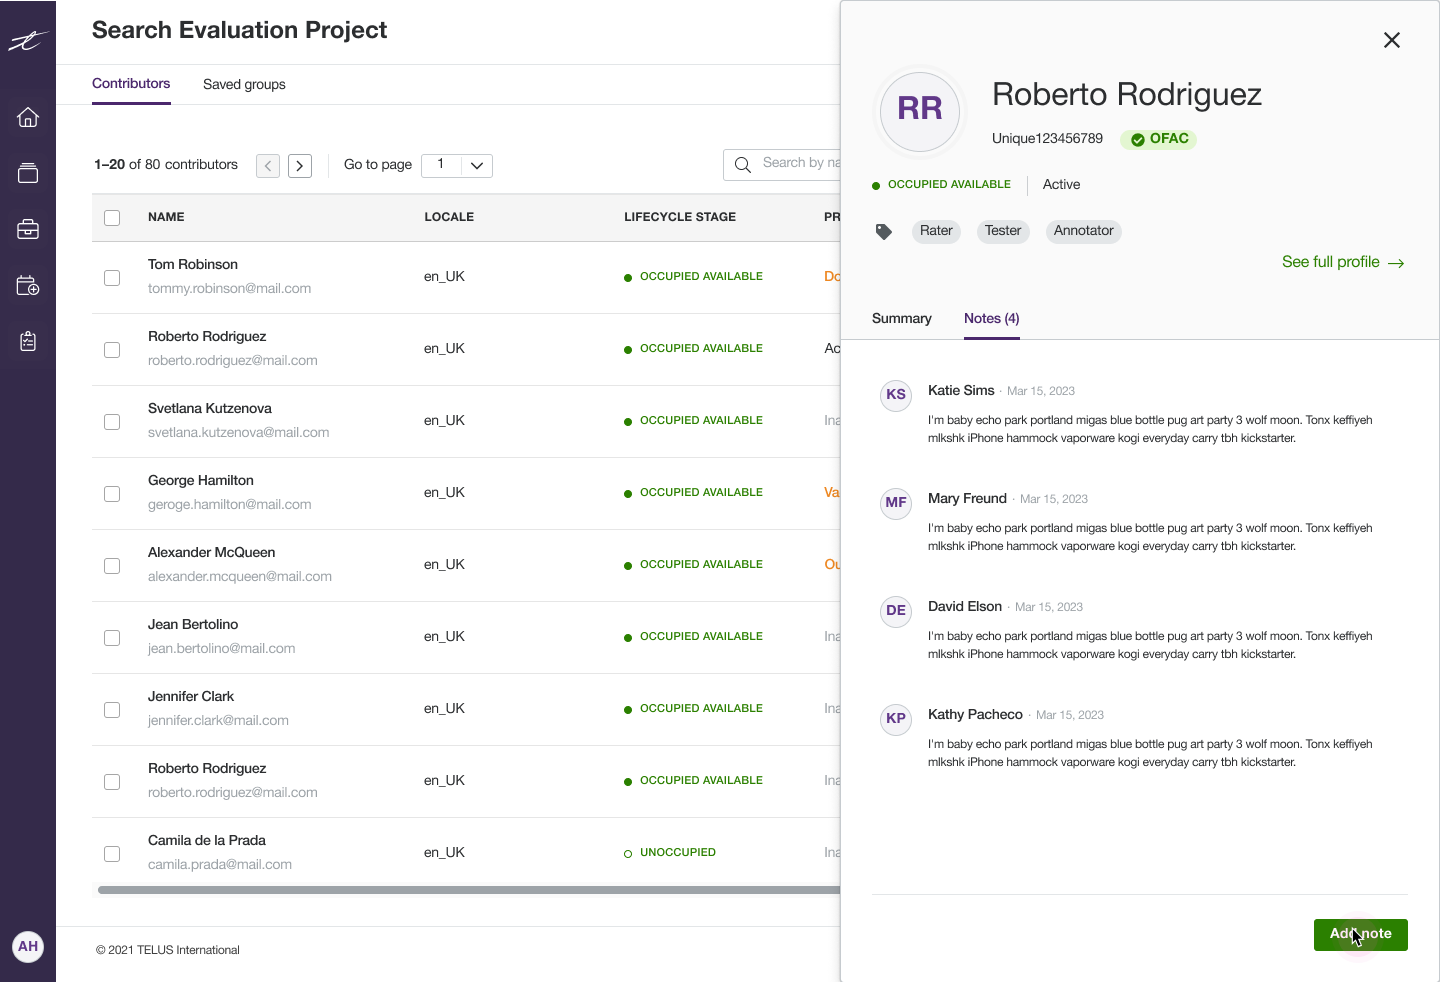This screenshot has width=1440, height=982.
Task: Click the previous page chevron
Action: [x=268, y=165]
